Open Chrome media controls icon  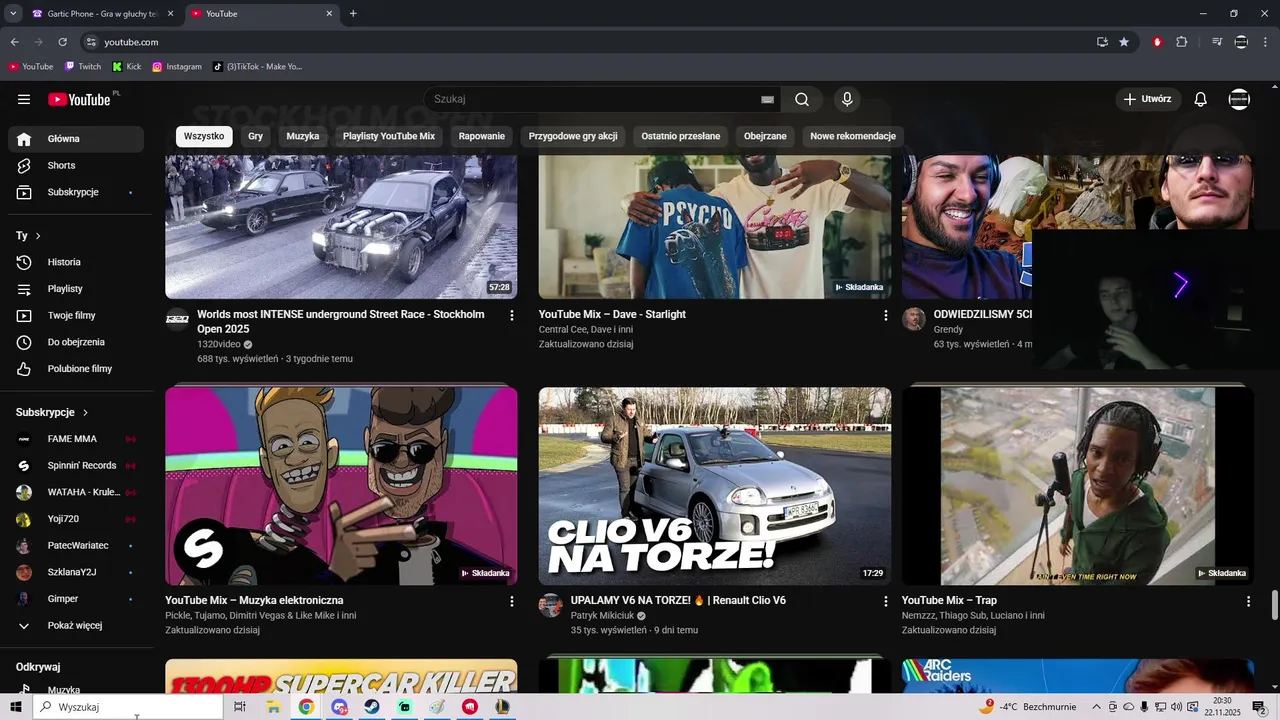[x=1217, y=42]
